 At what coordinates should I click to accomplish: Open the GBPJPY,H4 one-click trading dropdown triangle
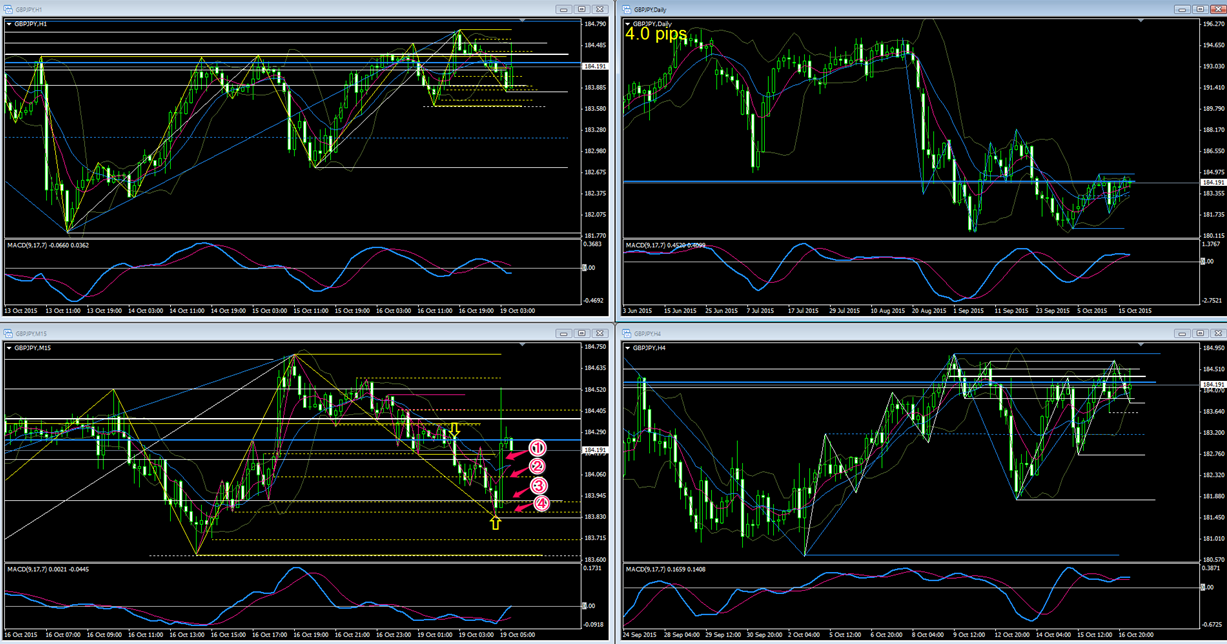(x=628, y=348)
